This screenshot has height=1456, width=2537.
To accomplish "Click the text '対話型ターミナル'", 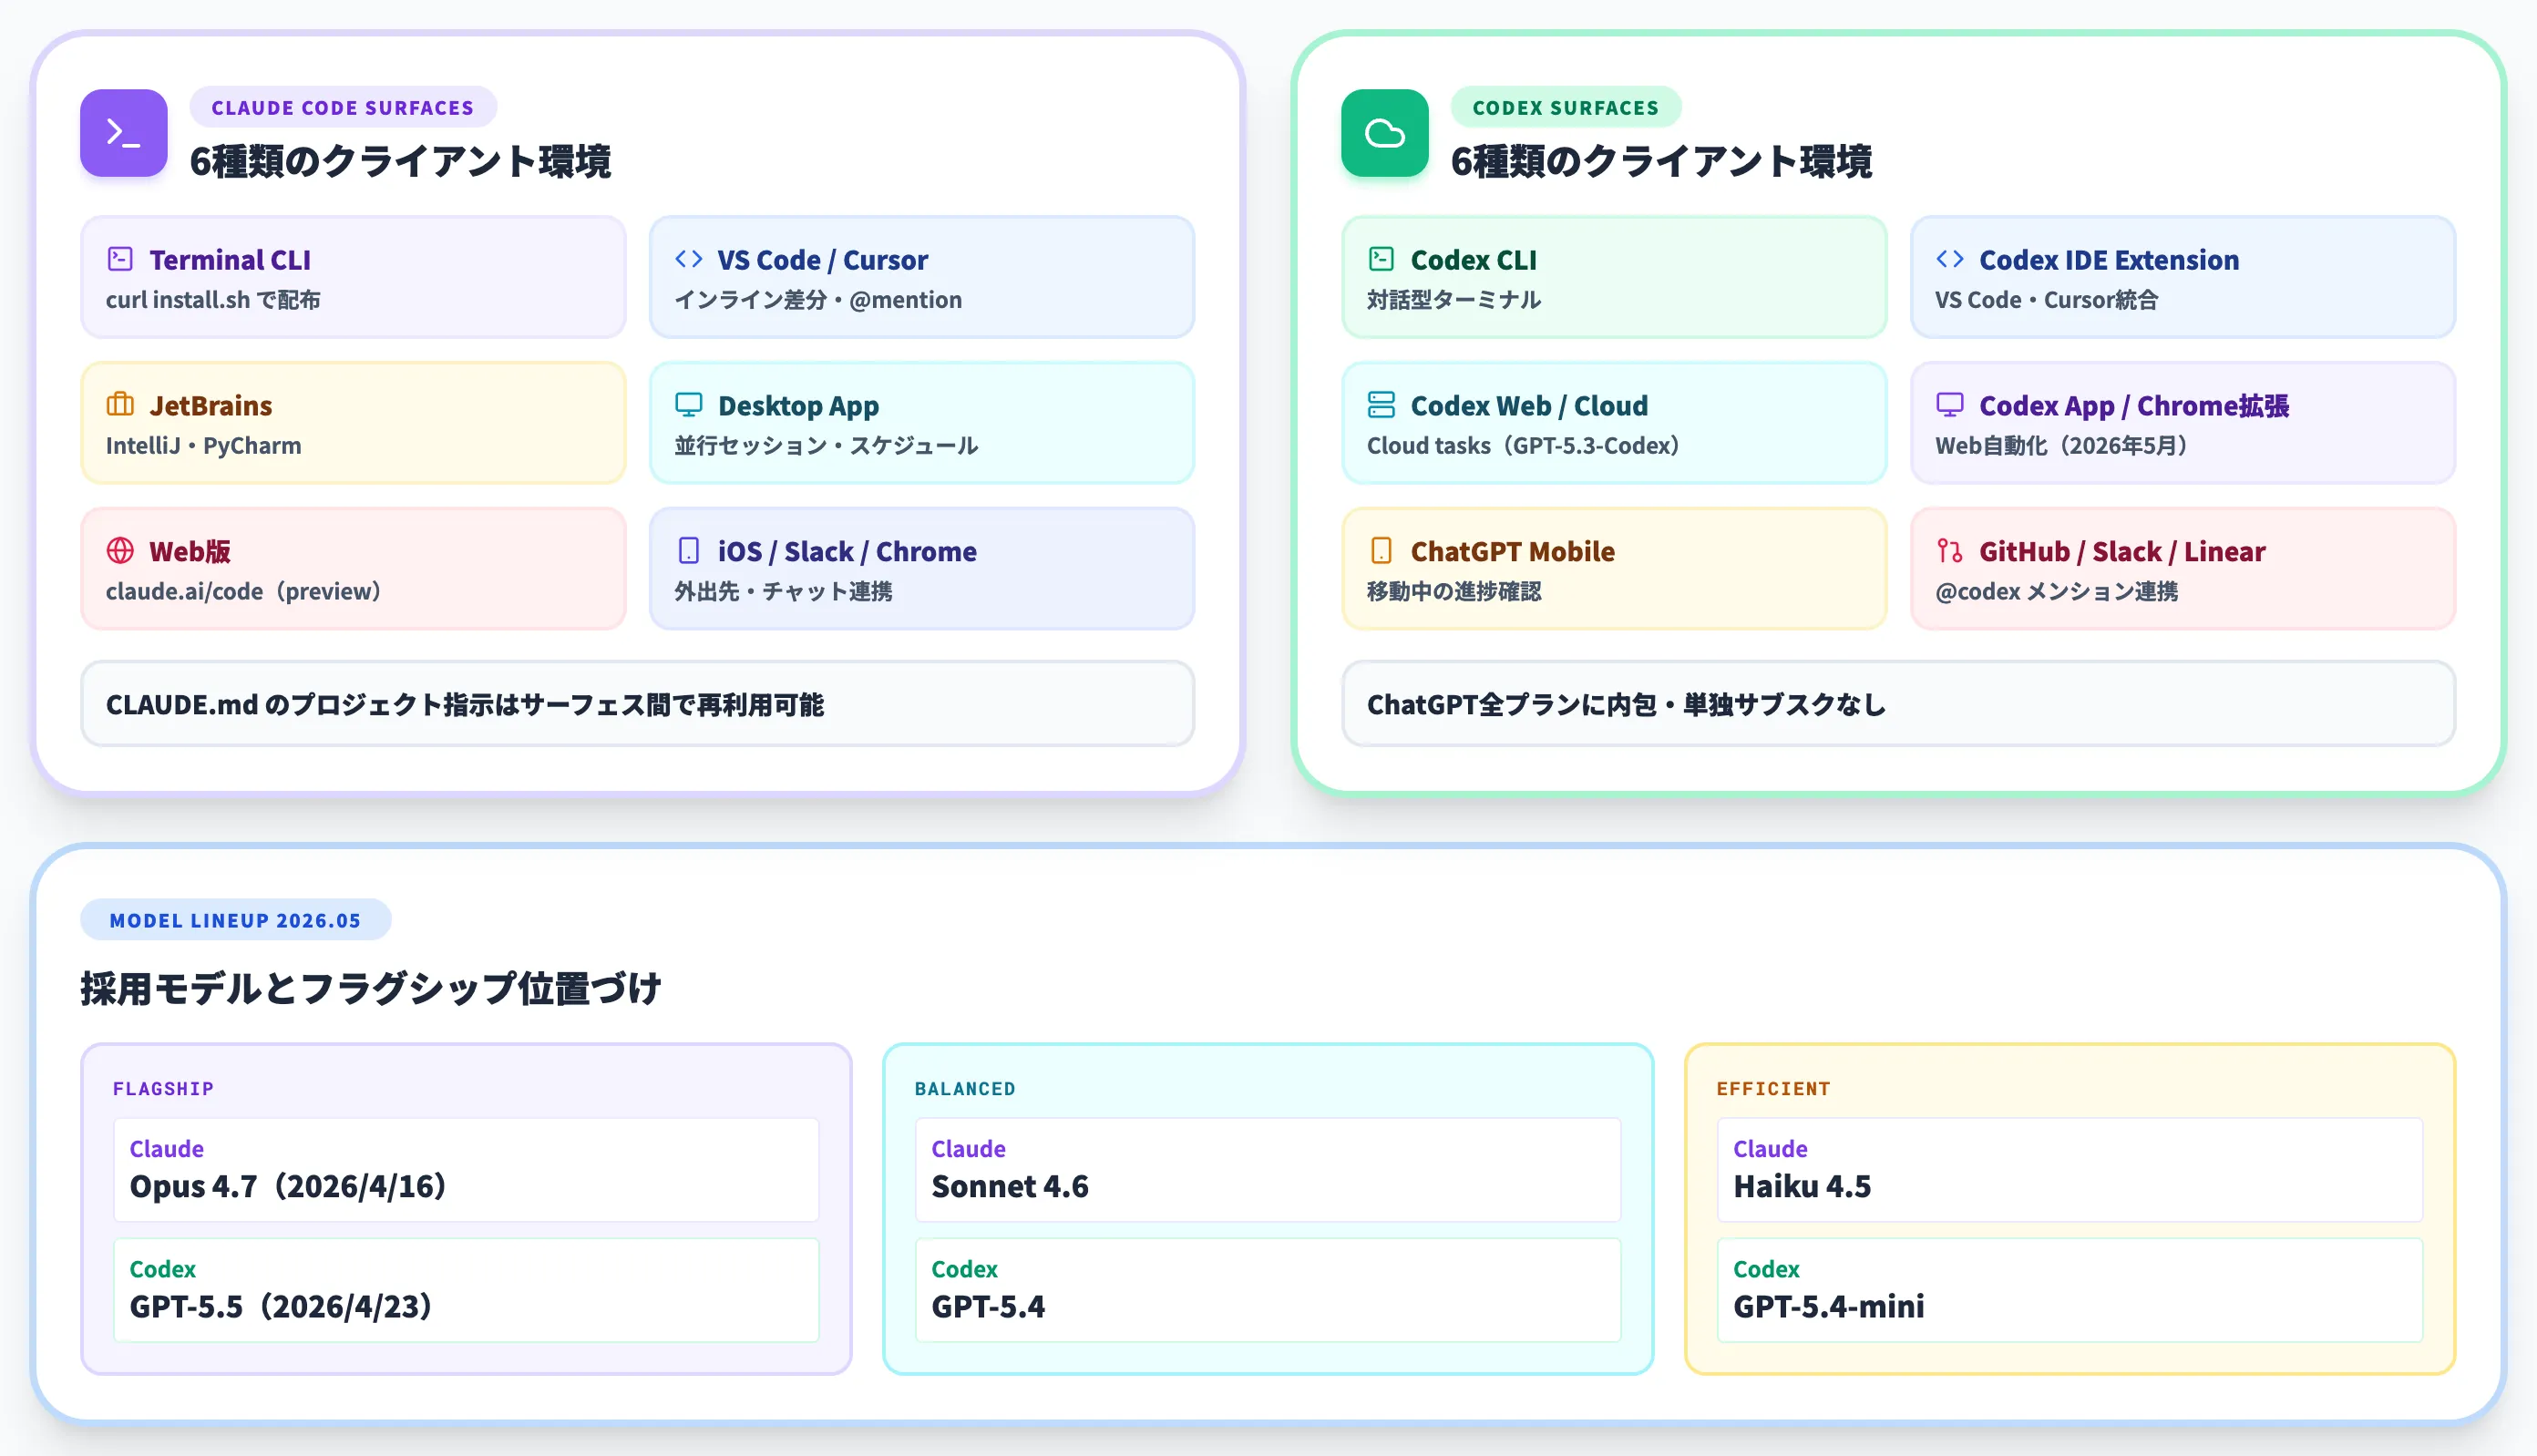I will 1454,300.
